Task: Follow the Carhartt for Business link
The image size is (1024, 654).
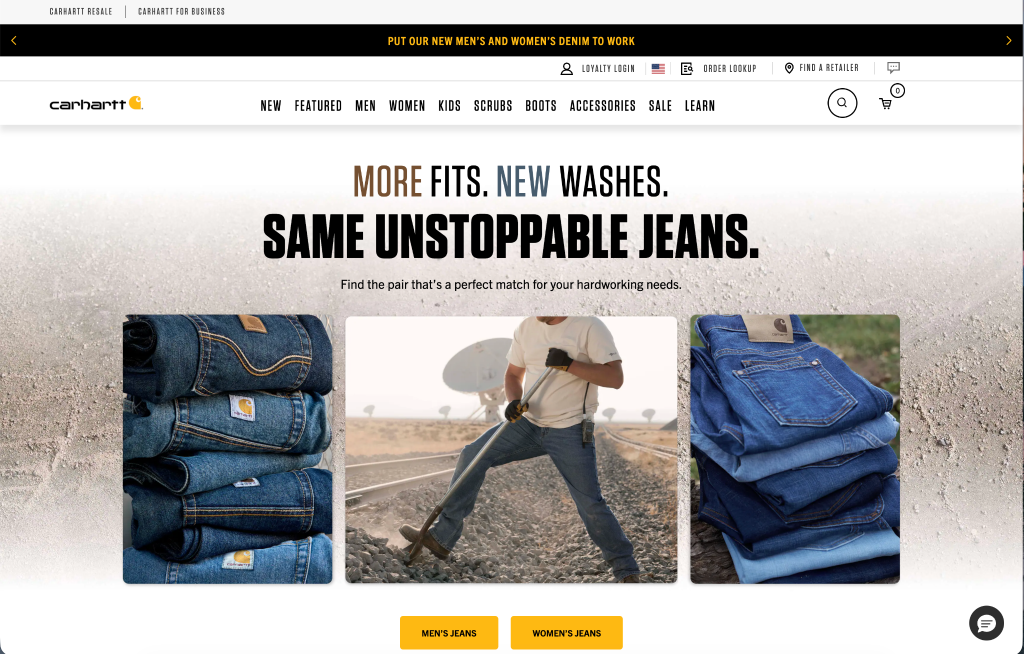Action: click(182, 12)
